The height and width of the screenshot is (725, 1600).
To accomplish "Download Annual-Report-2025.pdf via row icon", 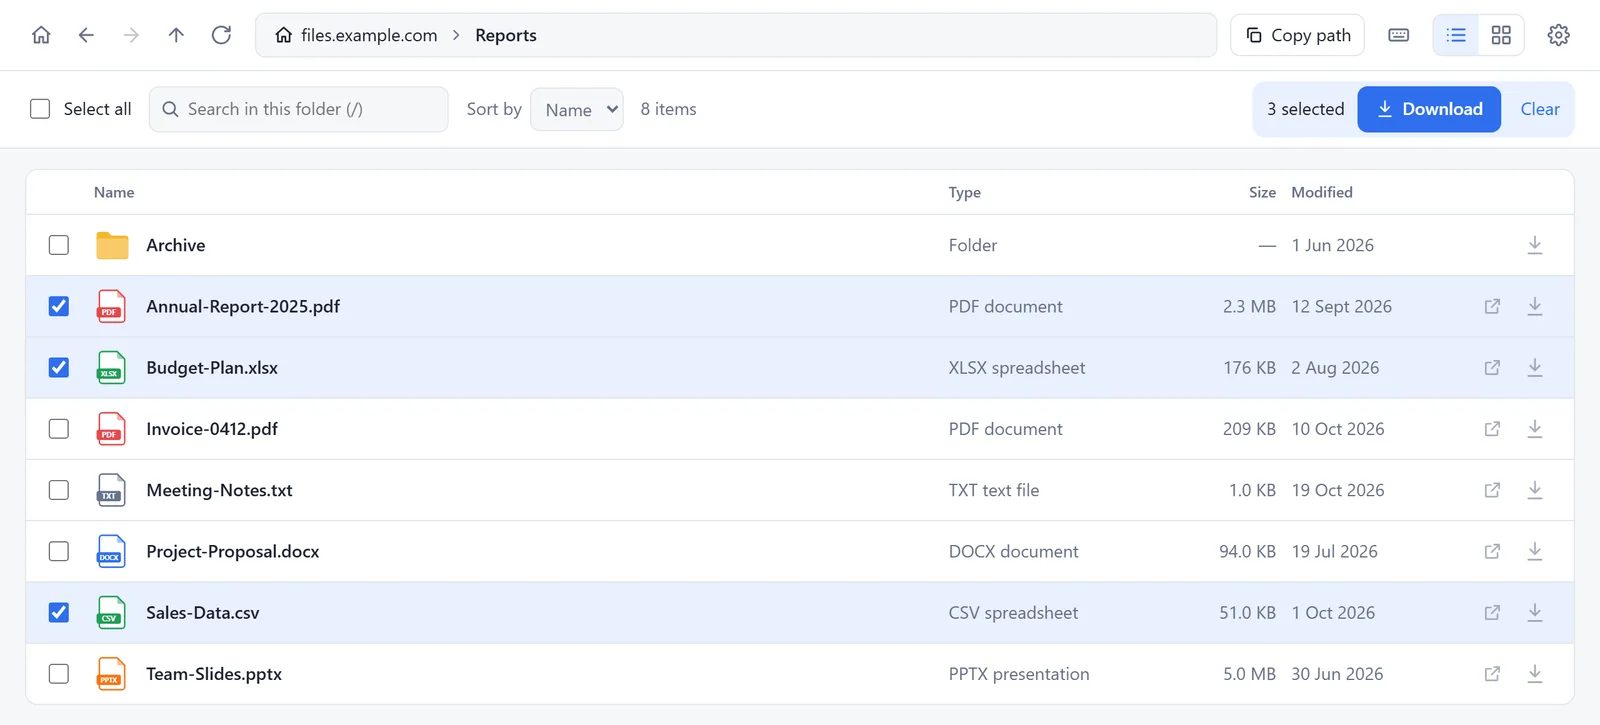I will click(x=1535, y=306).
